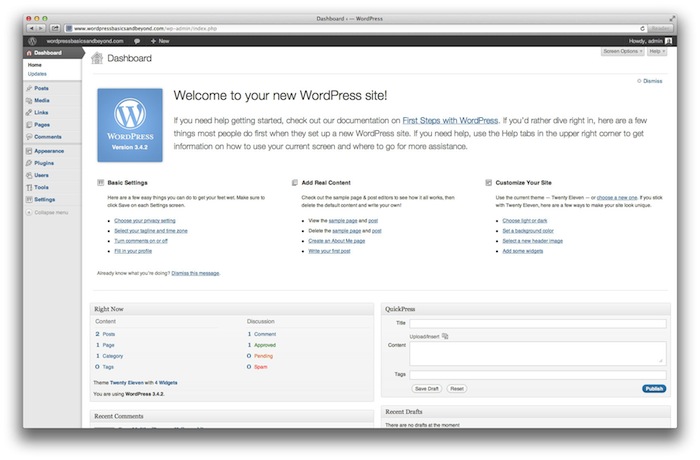Click the WordPress logo in admin bar
The image size is (700, 460).
[x=32, y=41]
